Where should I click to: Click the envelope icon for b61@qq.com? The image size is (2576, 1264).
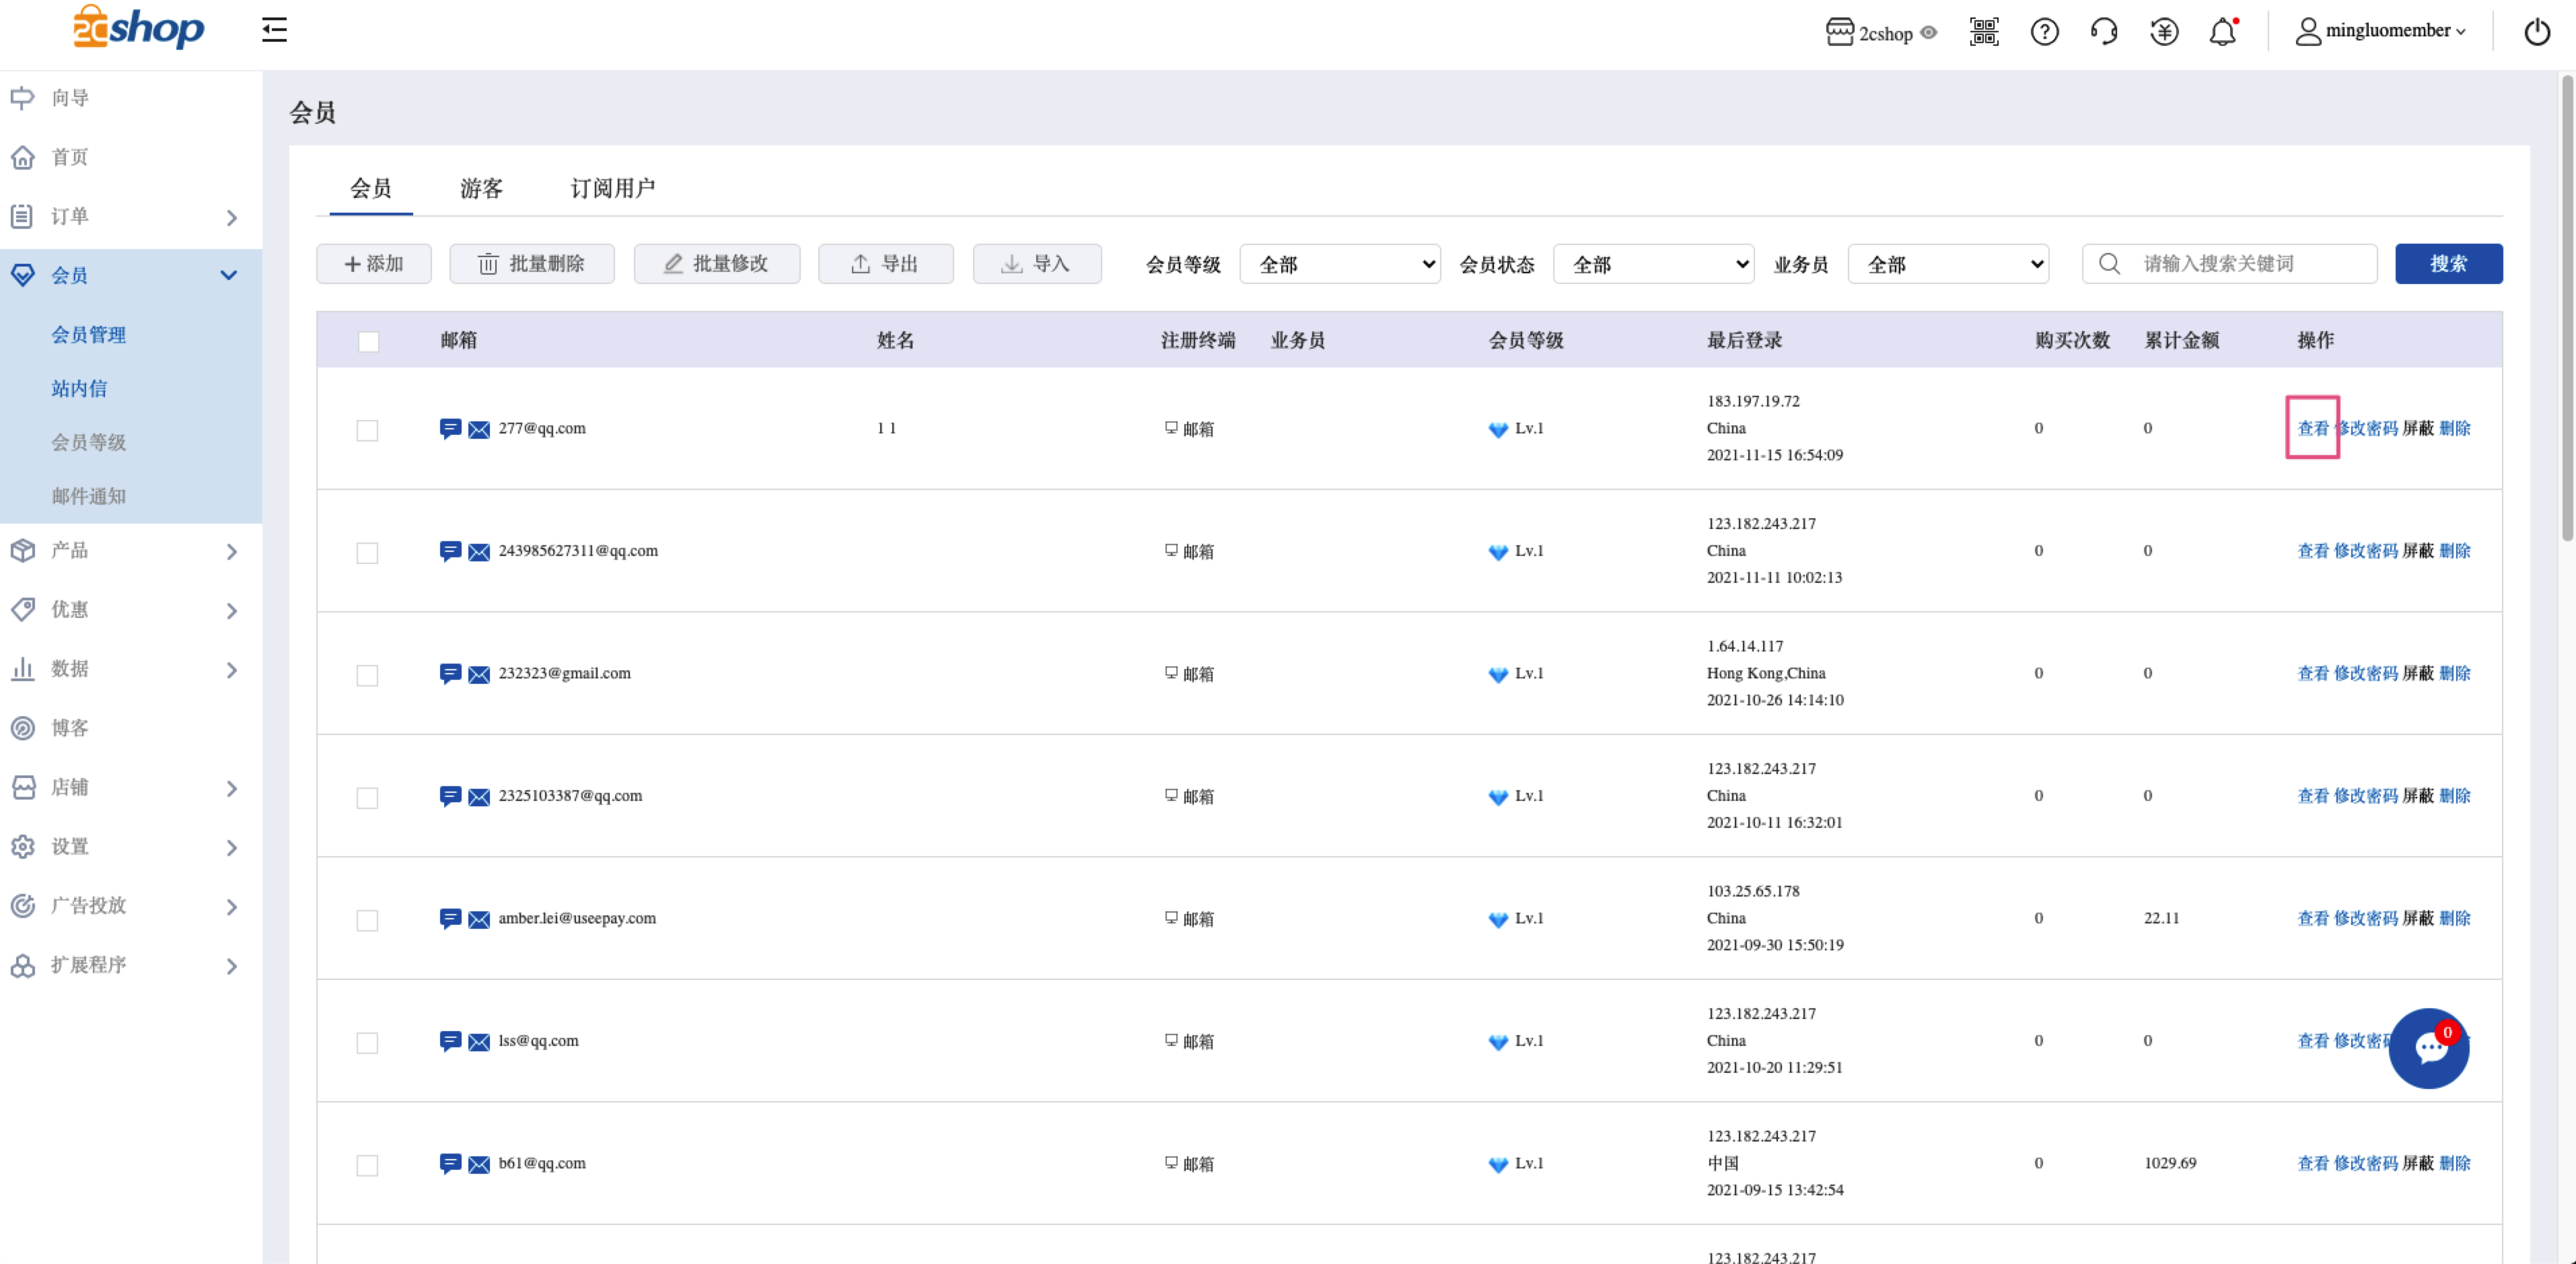coord(479,1165)
